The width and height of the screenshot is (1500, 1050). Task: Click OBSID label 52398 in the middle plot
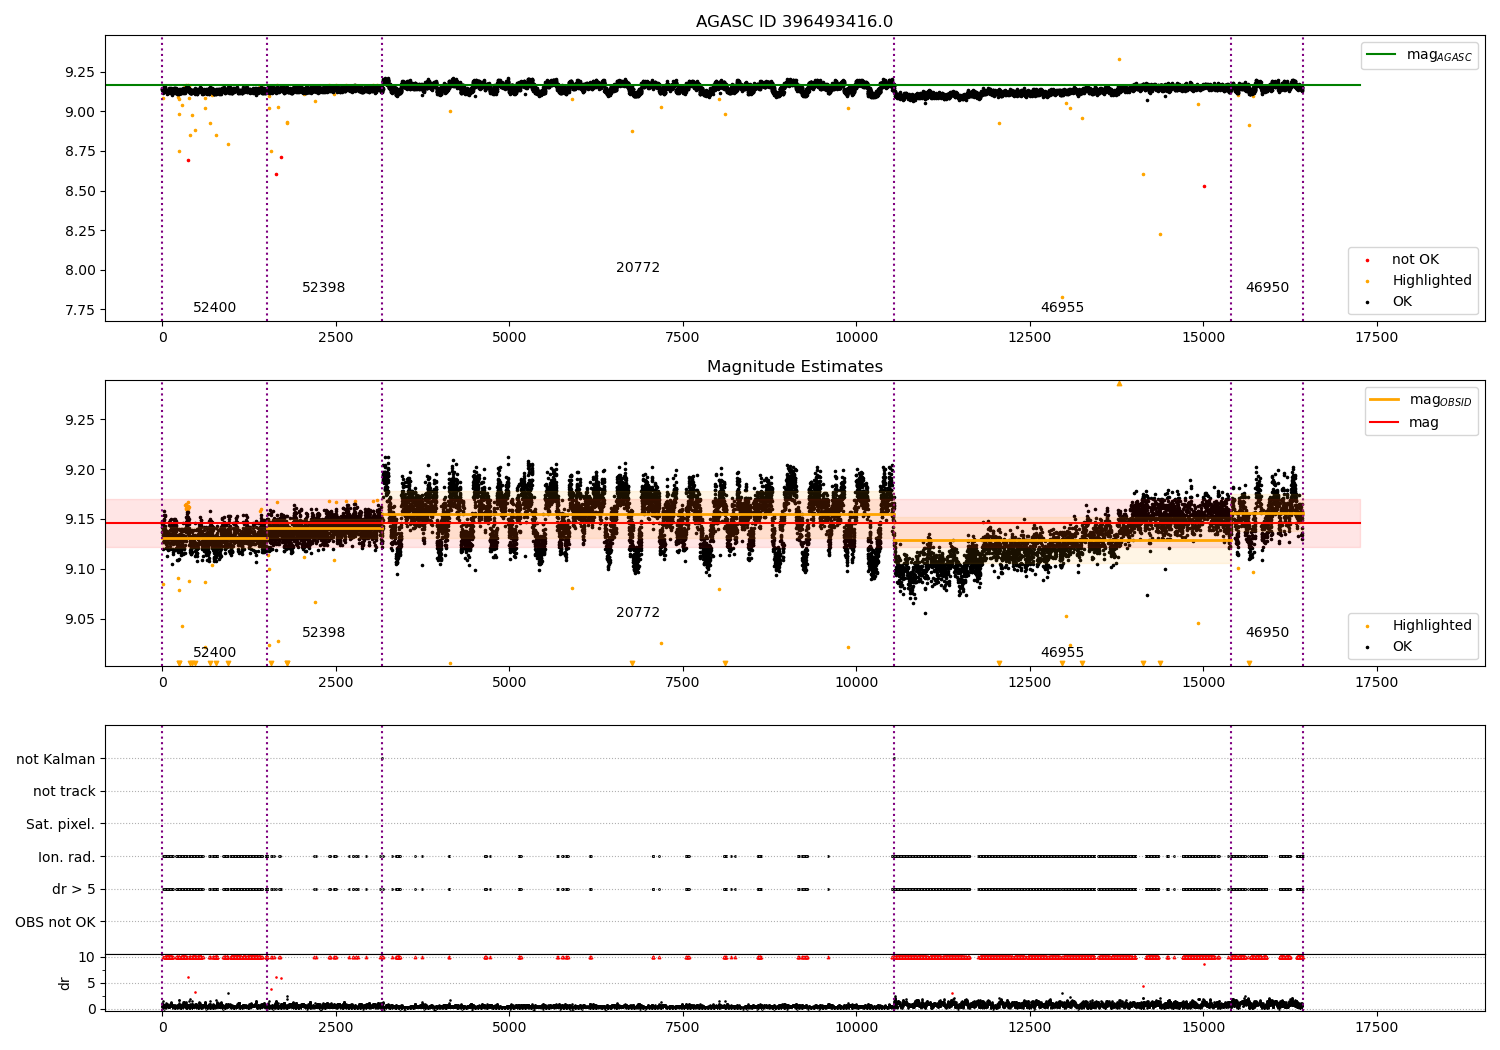[x=324, y=633]
